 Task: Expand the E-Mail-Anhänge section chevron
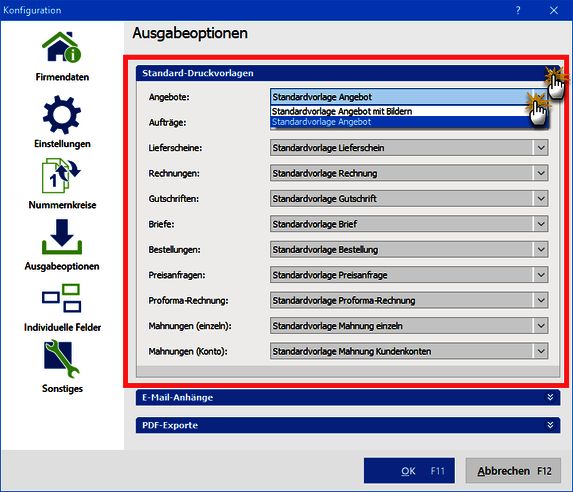tap(550, 397)
